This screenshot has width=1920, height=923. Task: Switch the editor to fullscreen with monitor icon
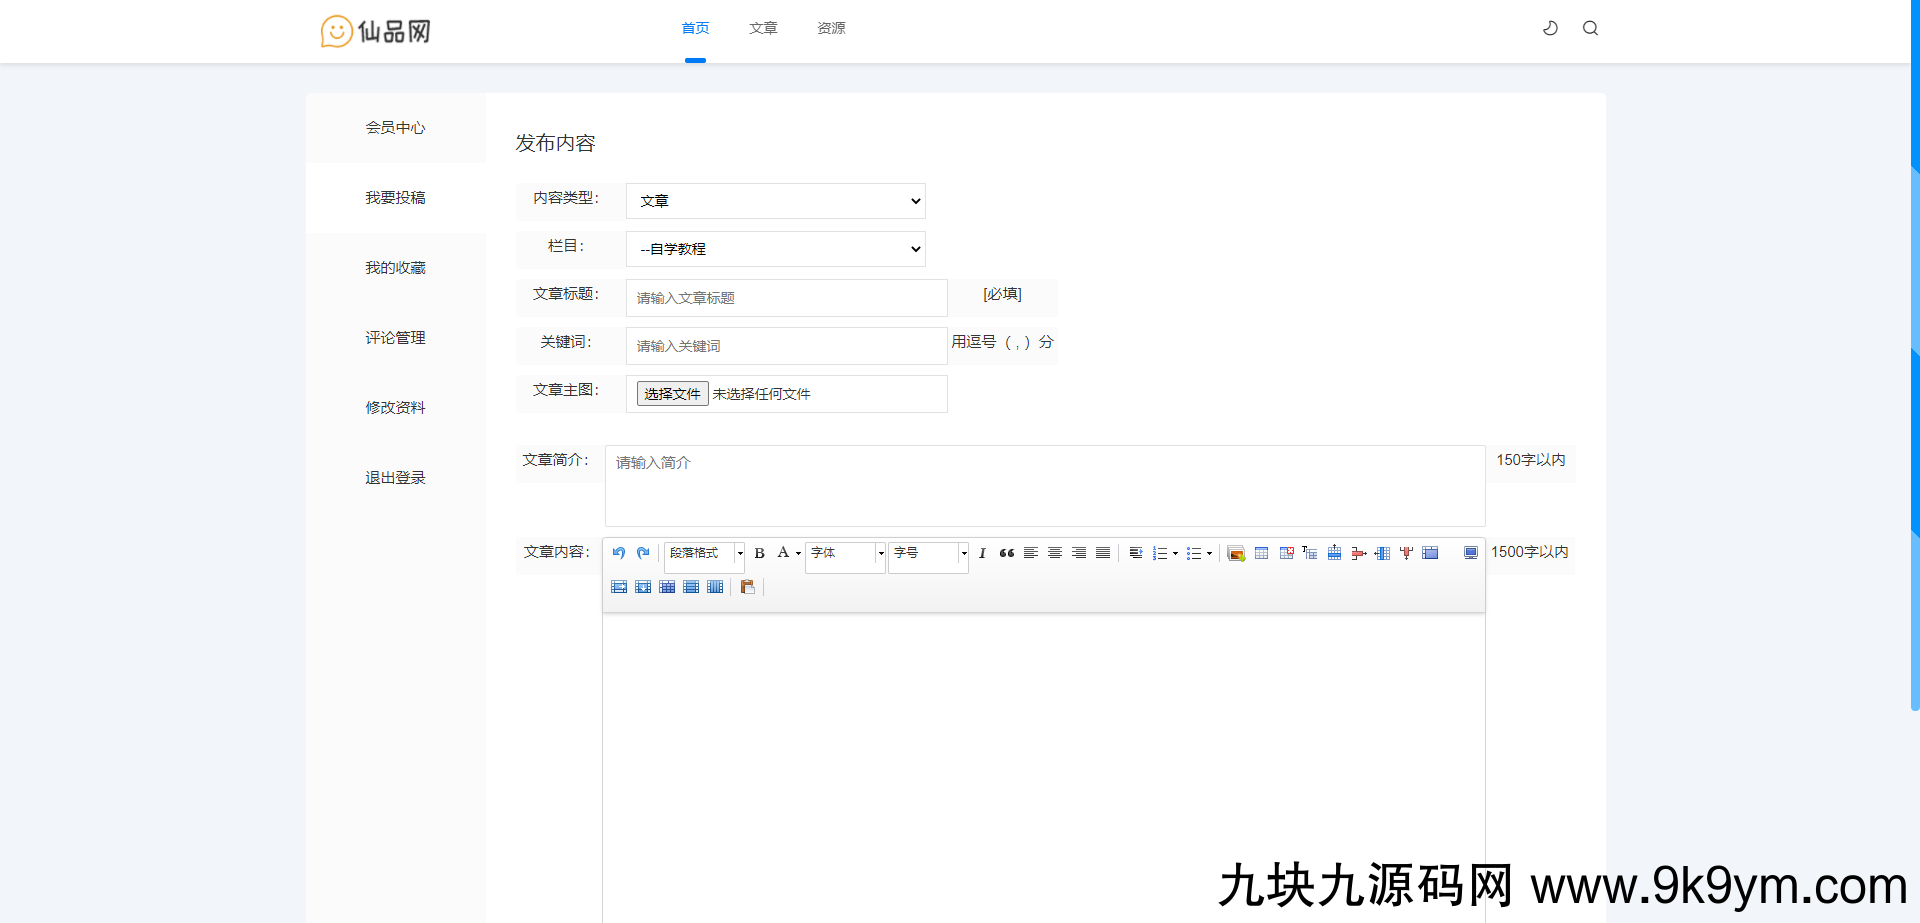point(1470,552)
